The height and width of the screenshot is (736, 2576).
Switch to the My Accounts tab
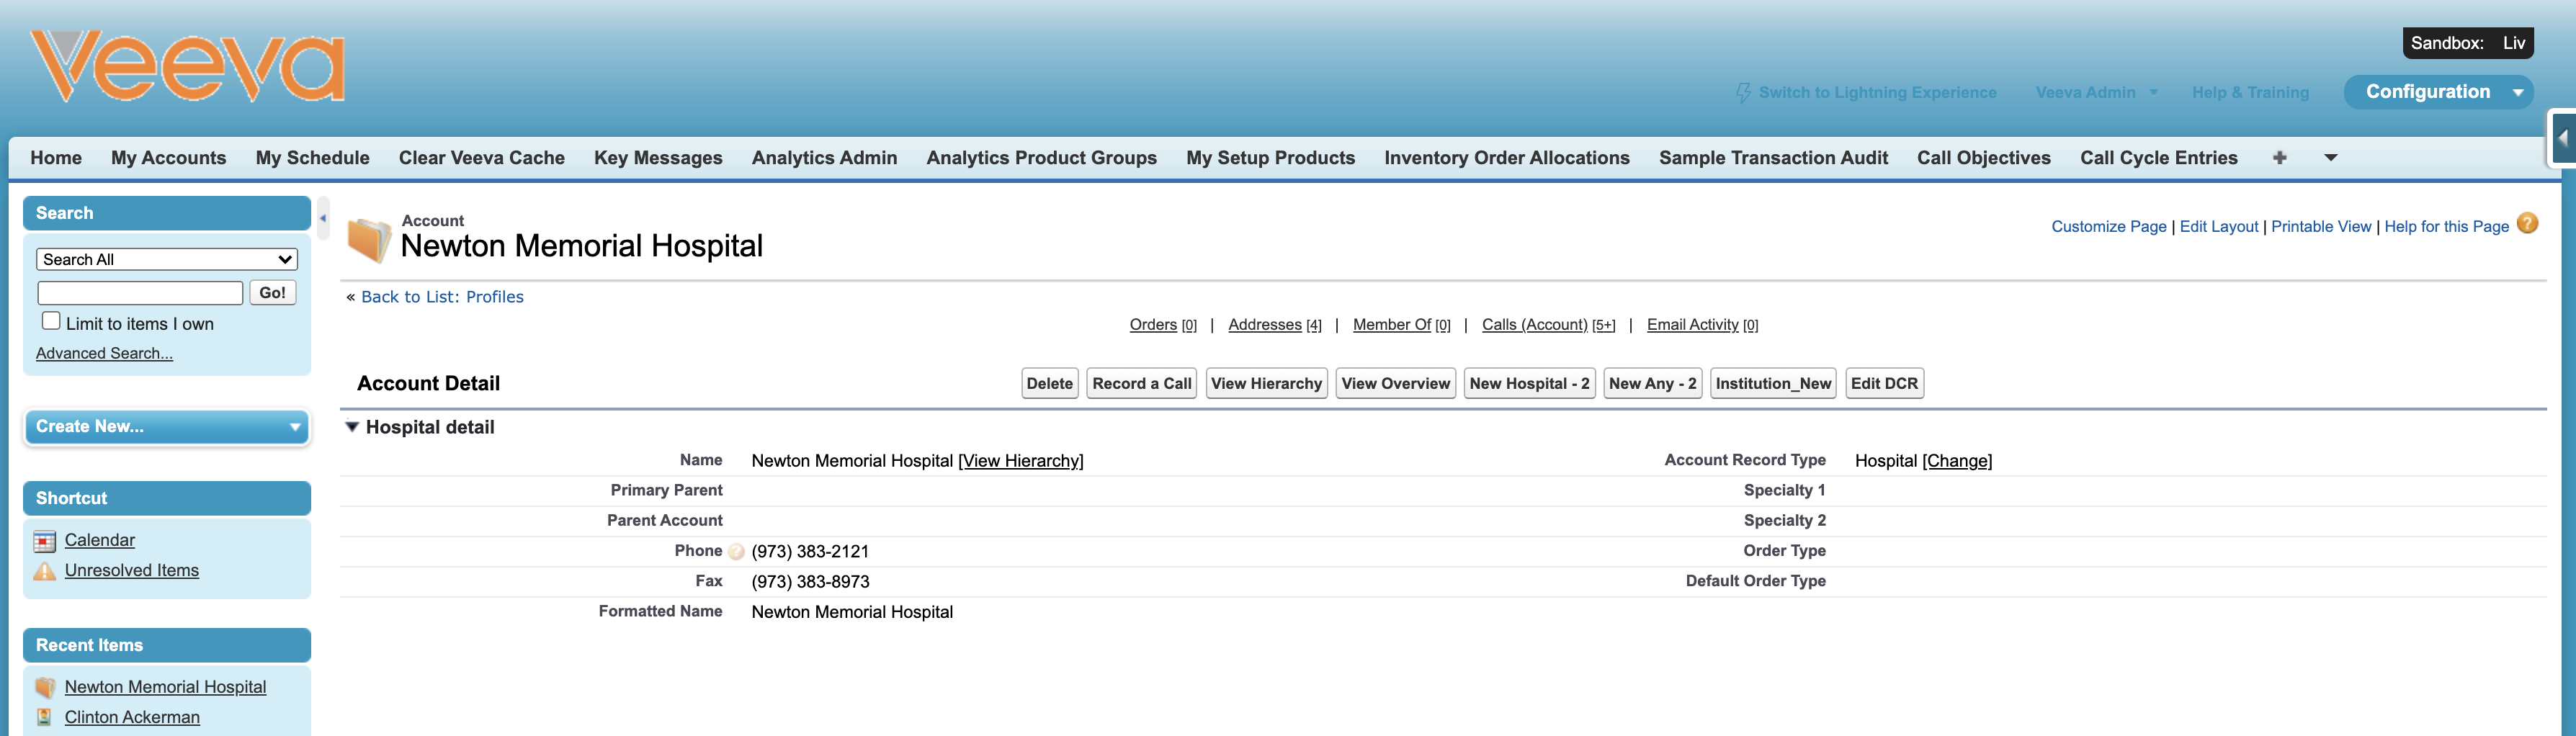point(168,158)
